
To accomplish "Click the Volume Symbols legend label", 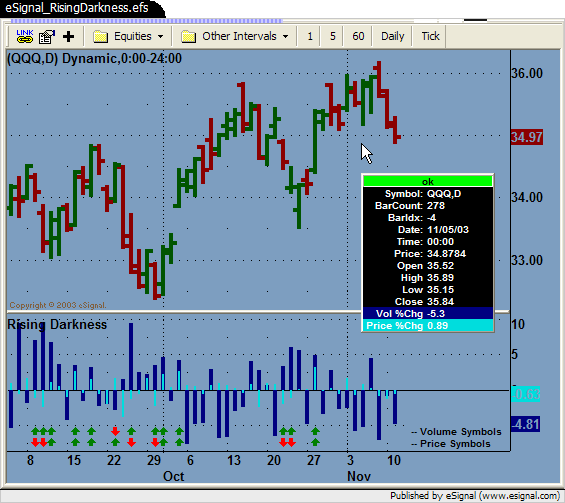I will click(x=456, y=432).
